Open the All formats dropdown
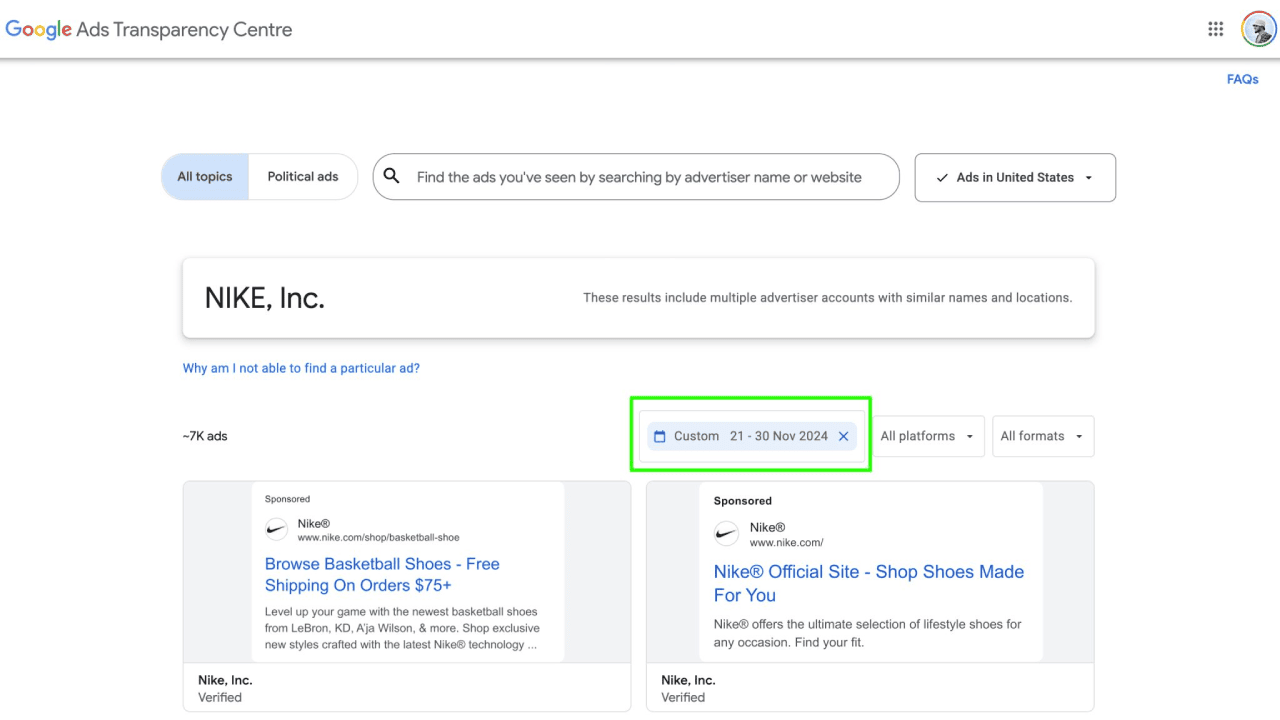Image resolution: width=1280 pixels, height=720 pixels. click(1042, 436)
